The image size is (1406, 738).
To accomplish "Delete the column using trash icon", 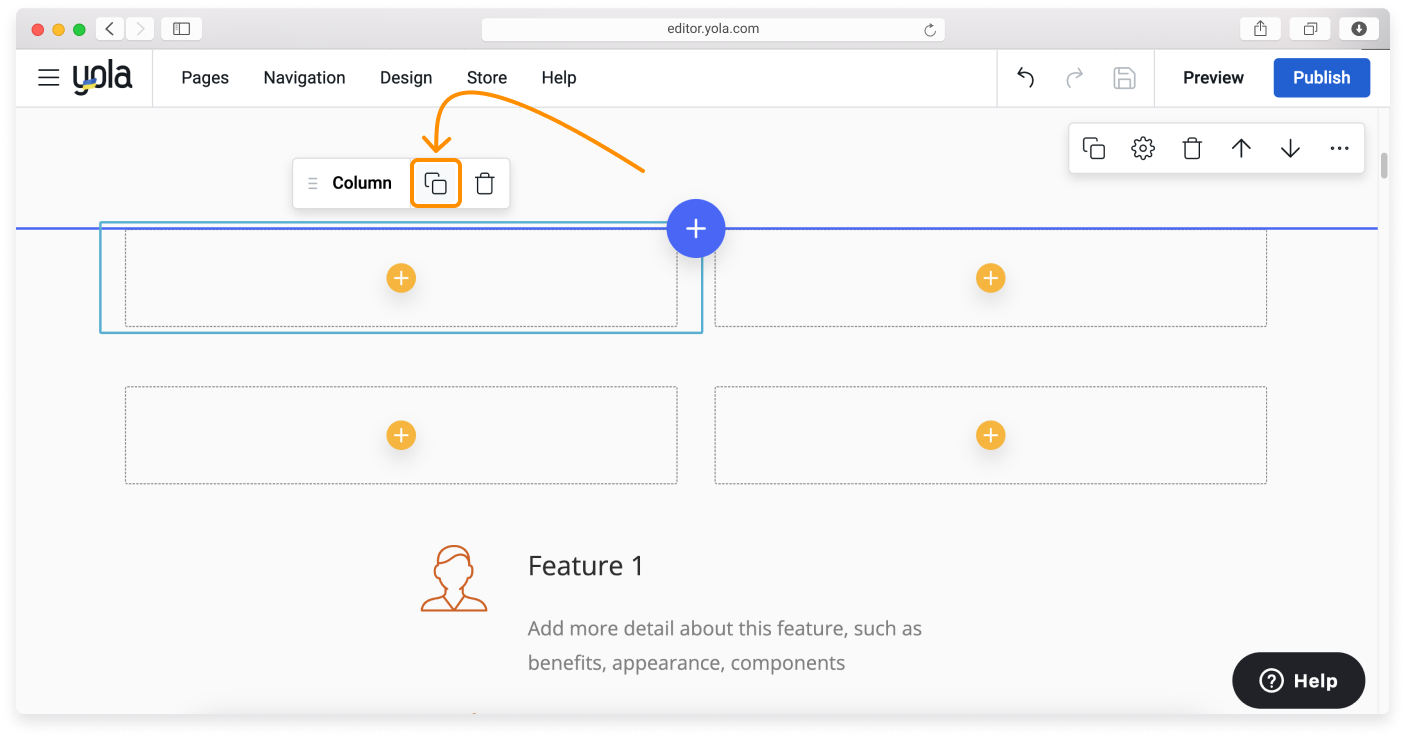I will coord(485,183).
